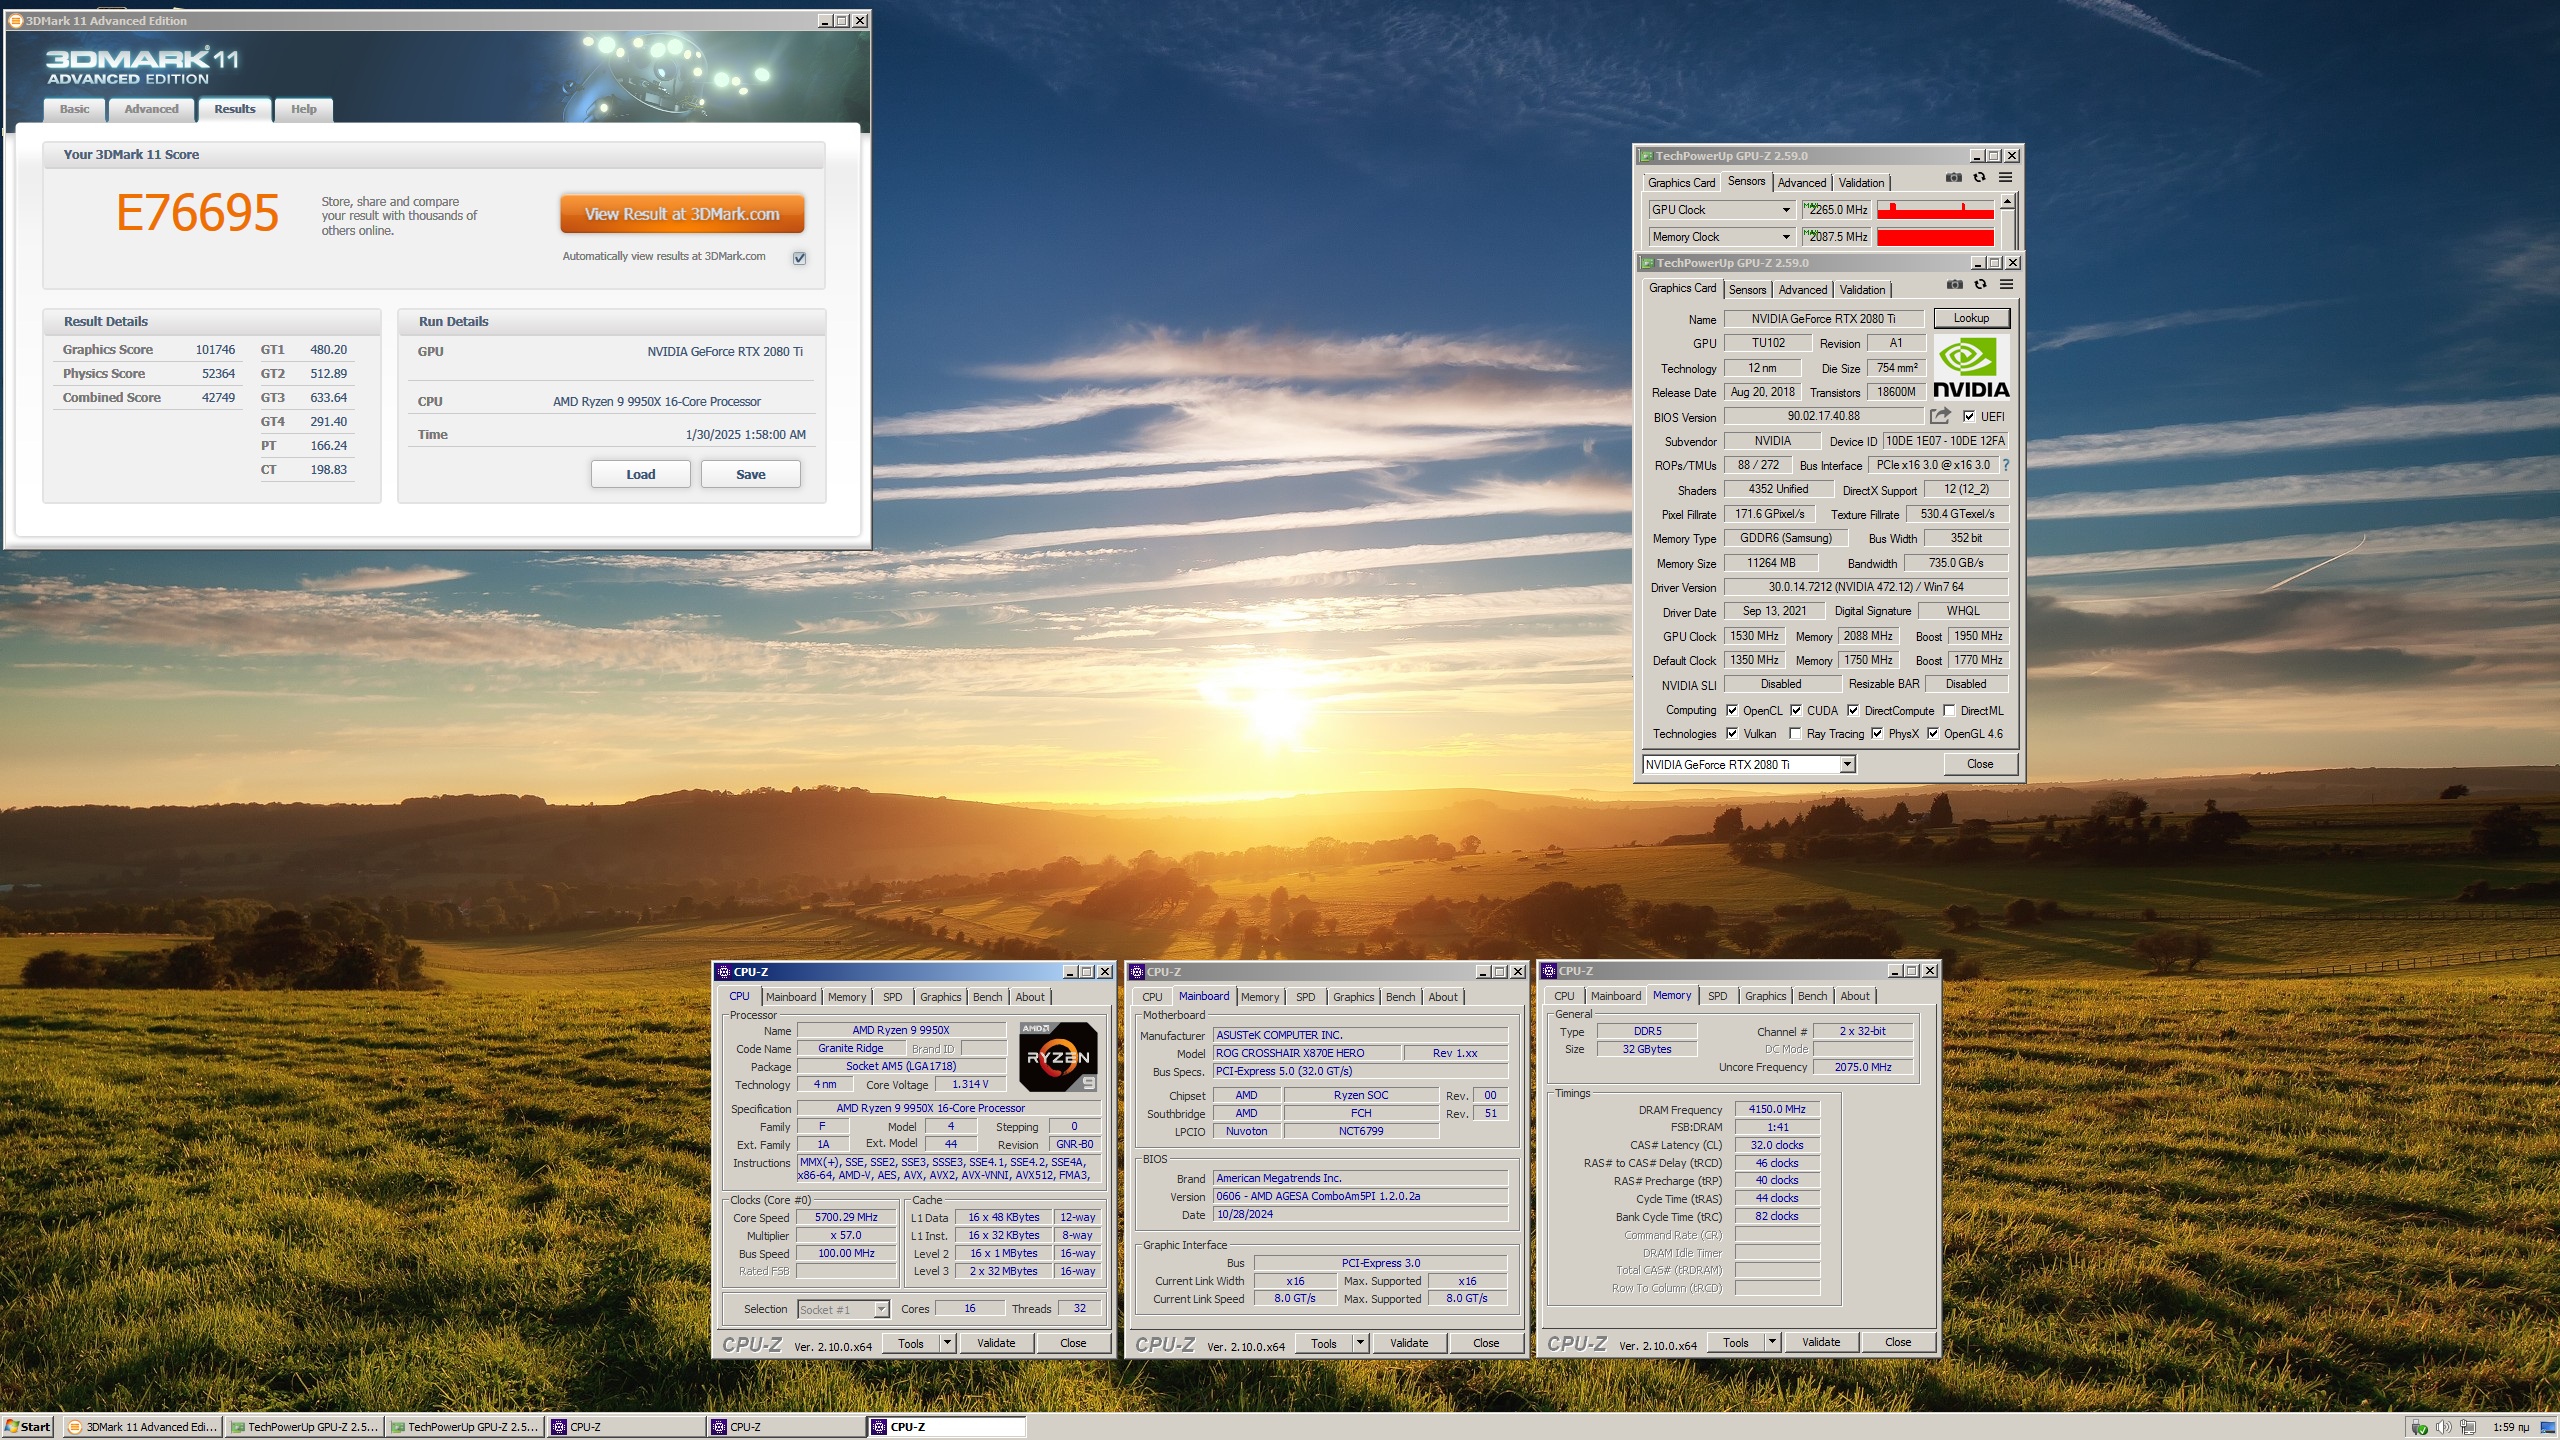Open the Memory Clock sensor dropdown
This screenshot has width=2560, height=1440.
coord(1786,237)
